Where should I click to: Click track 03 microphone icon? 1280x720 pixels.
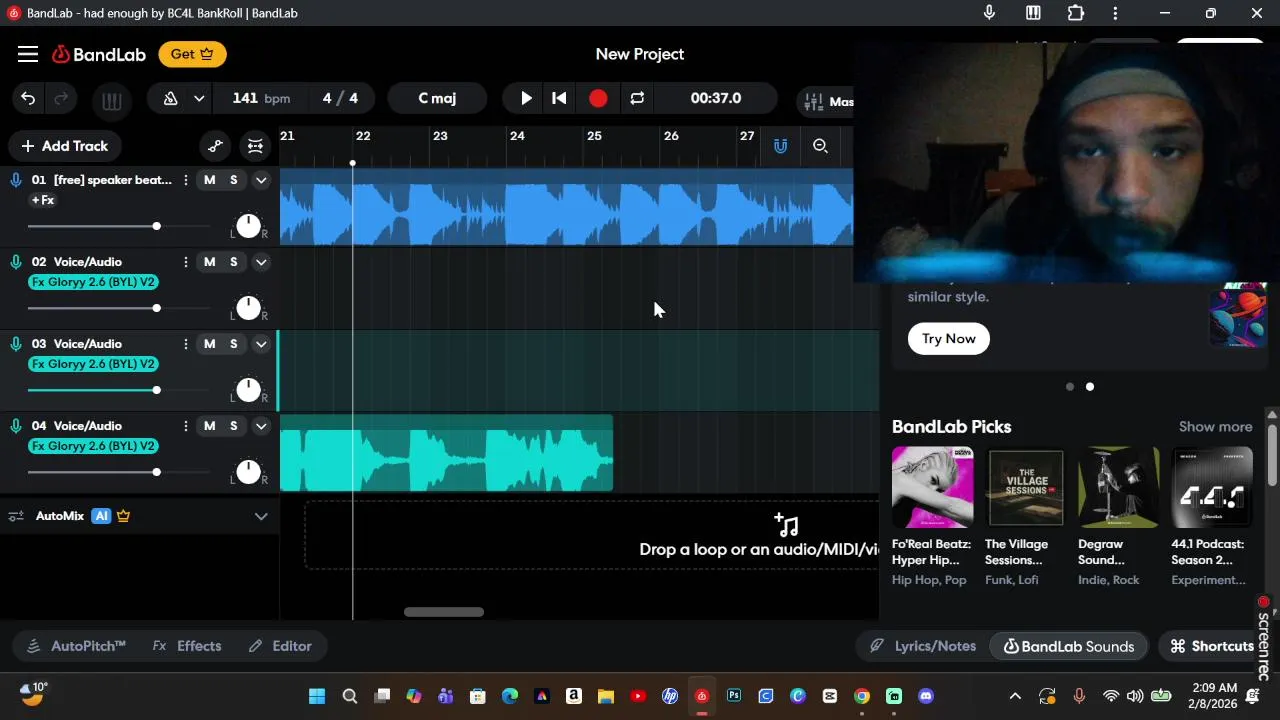tap(16, 344)
